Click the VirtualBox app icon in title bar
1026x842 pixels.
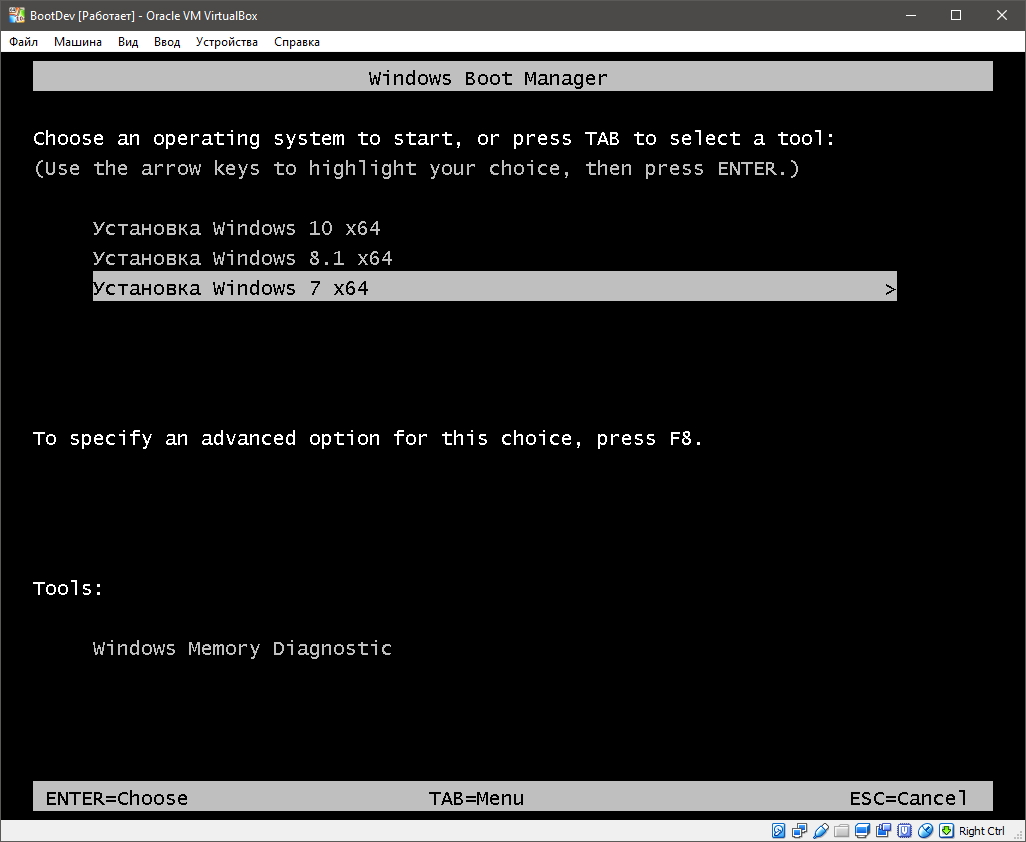16,15
